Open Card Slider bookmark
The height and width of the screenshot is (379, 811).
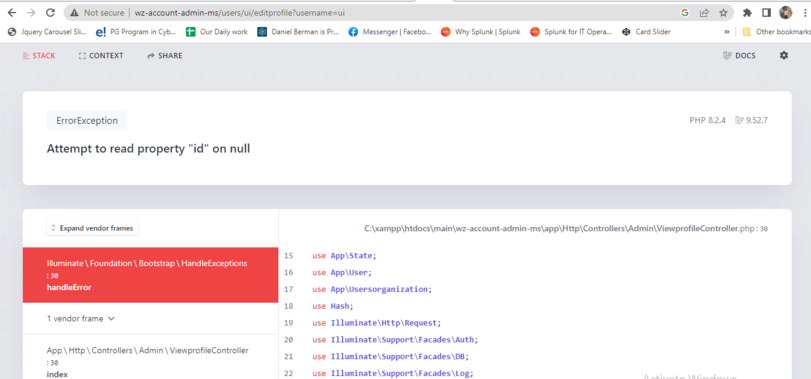(646, 32)
